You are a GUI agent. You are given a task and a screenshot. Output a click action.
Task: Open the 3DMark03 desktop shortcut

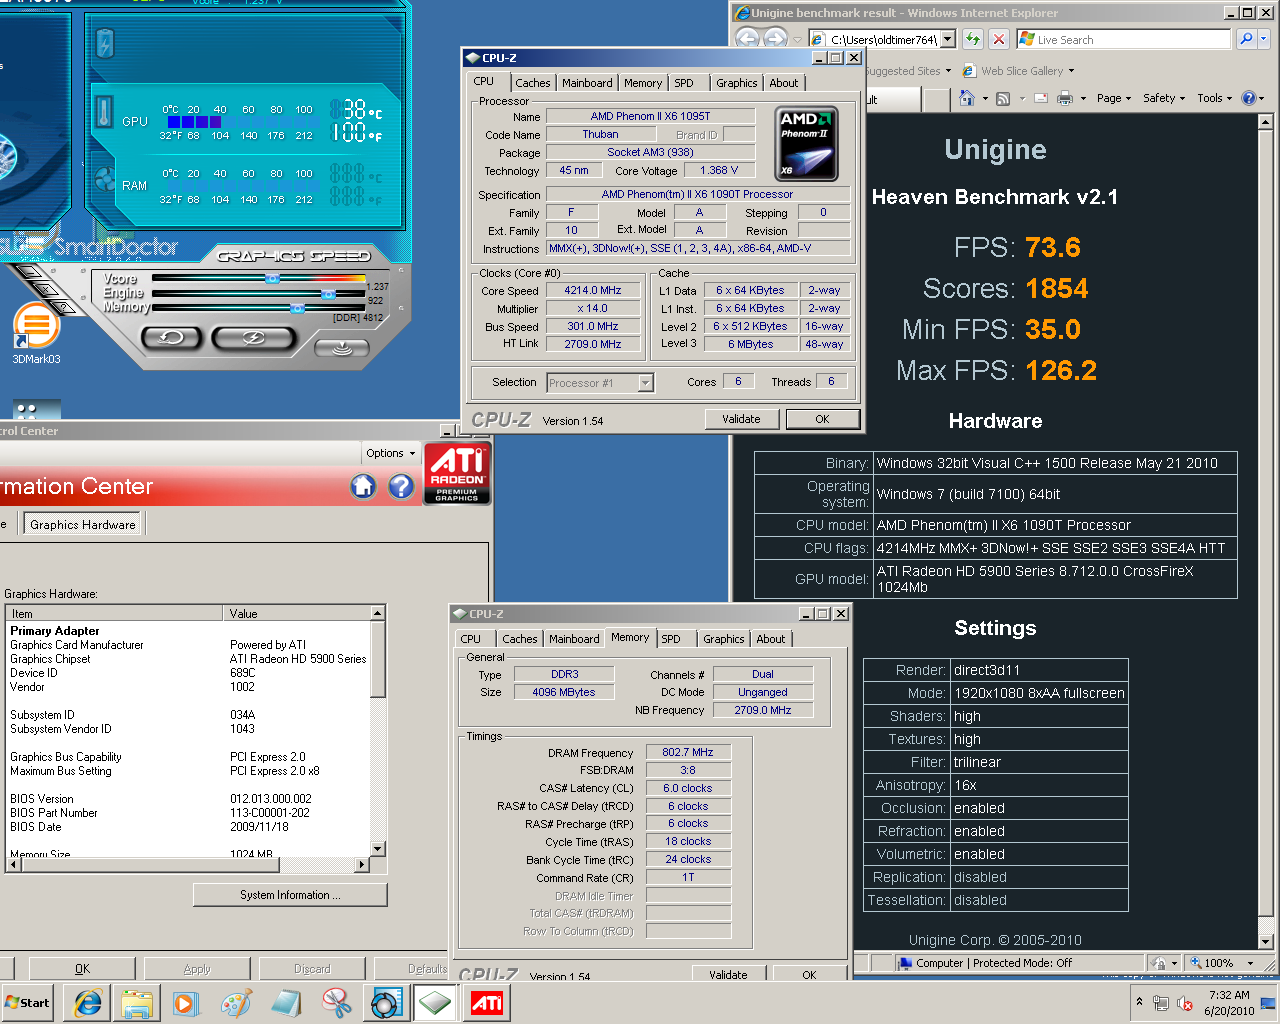tap(36, 333)
